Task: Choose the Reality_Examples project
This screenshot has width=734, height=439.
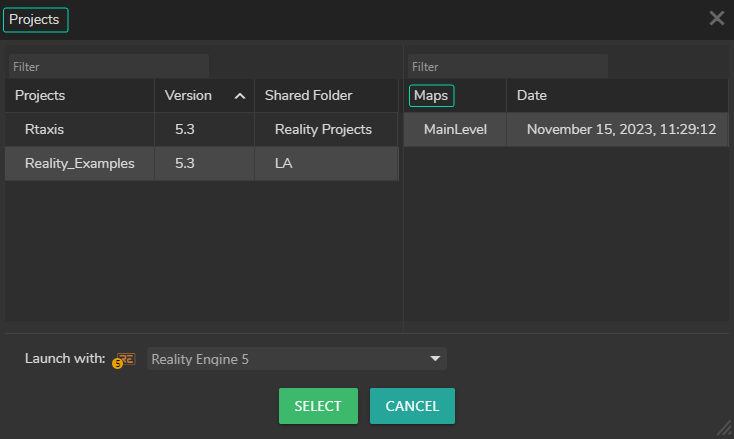Action: coord(80,164)
